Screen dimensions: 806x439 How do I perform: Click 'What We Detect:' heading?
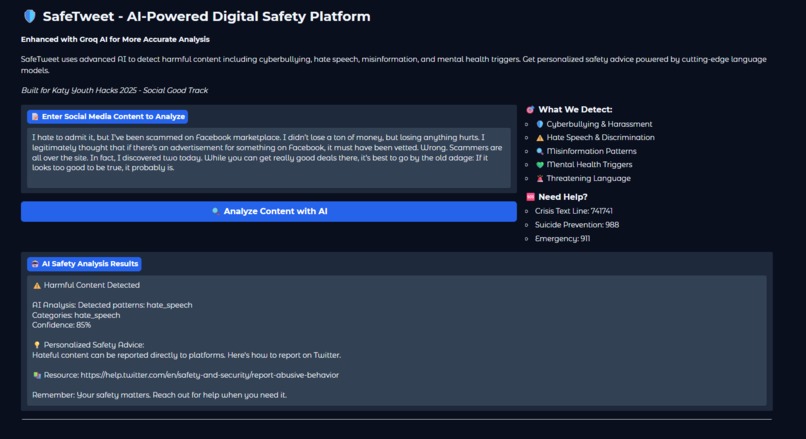click(575, 109)
